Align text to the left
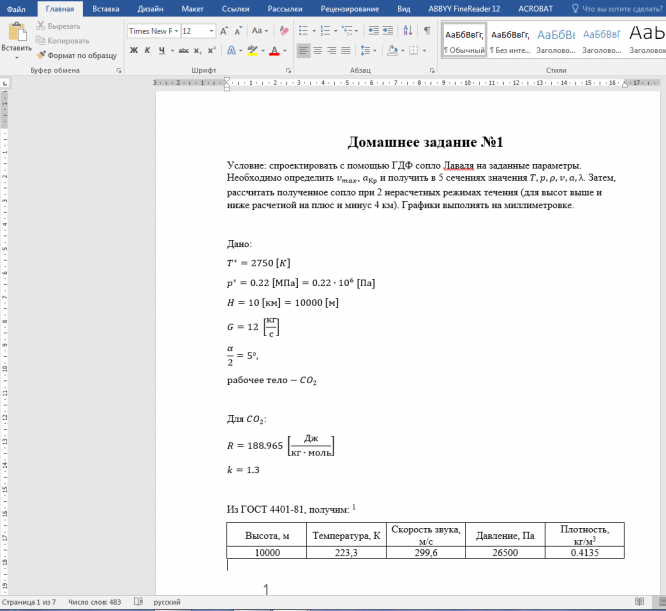 click(303, 51)
